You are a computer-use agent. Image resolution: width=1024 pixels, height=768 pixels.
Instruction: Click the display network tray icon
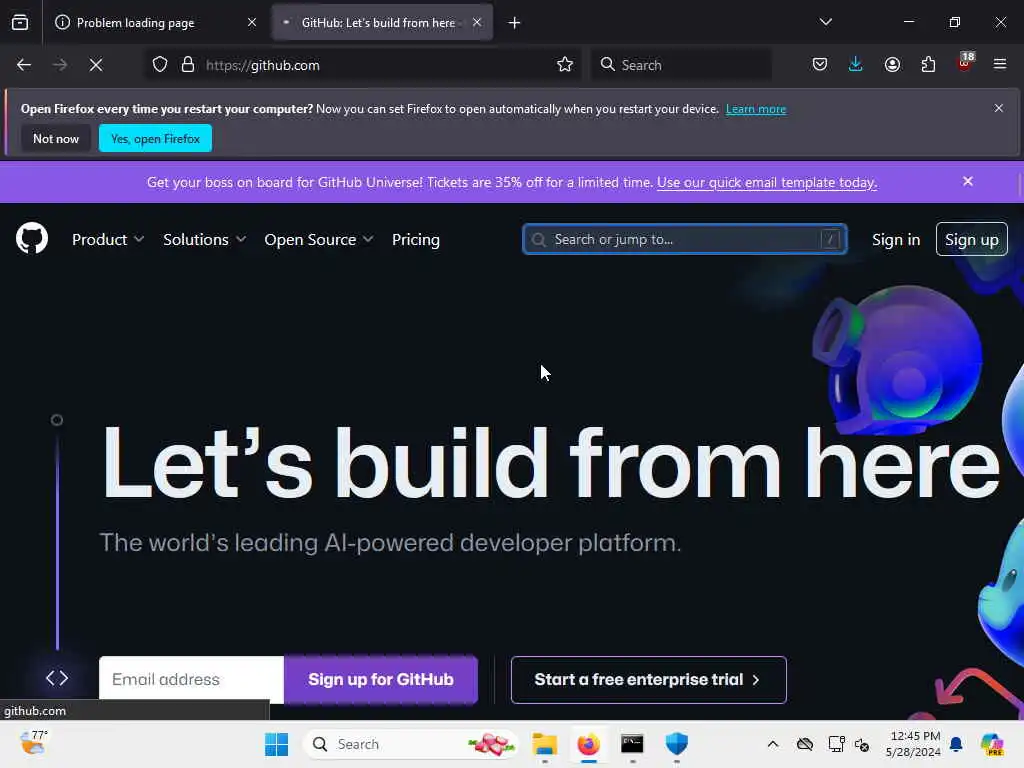coord(836,744)
